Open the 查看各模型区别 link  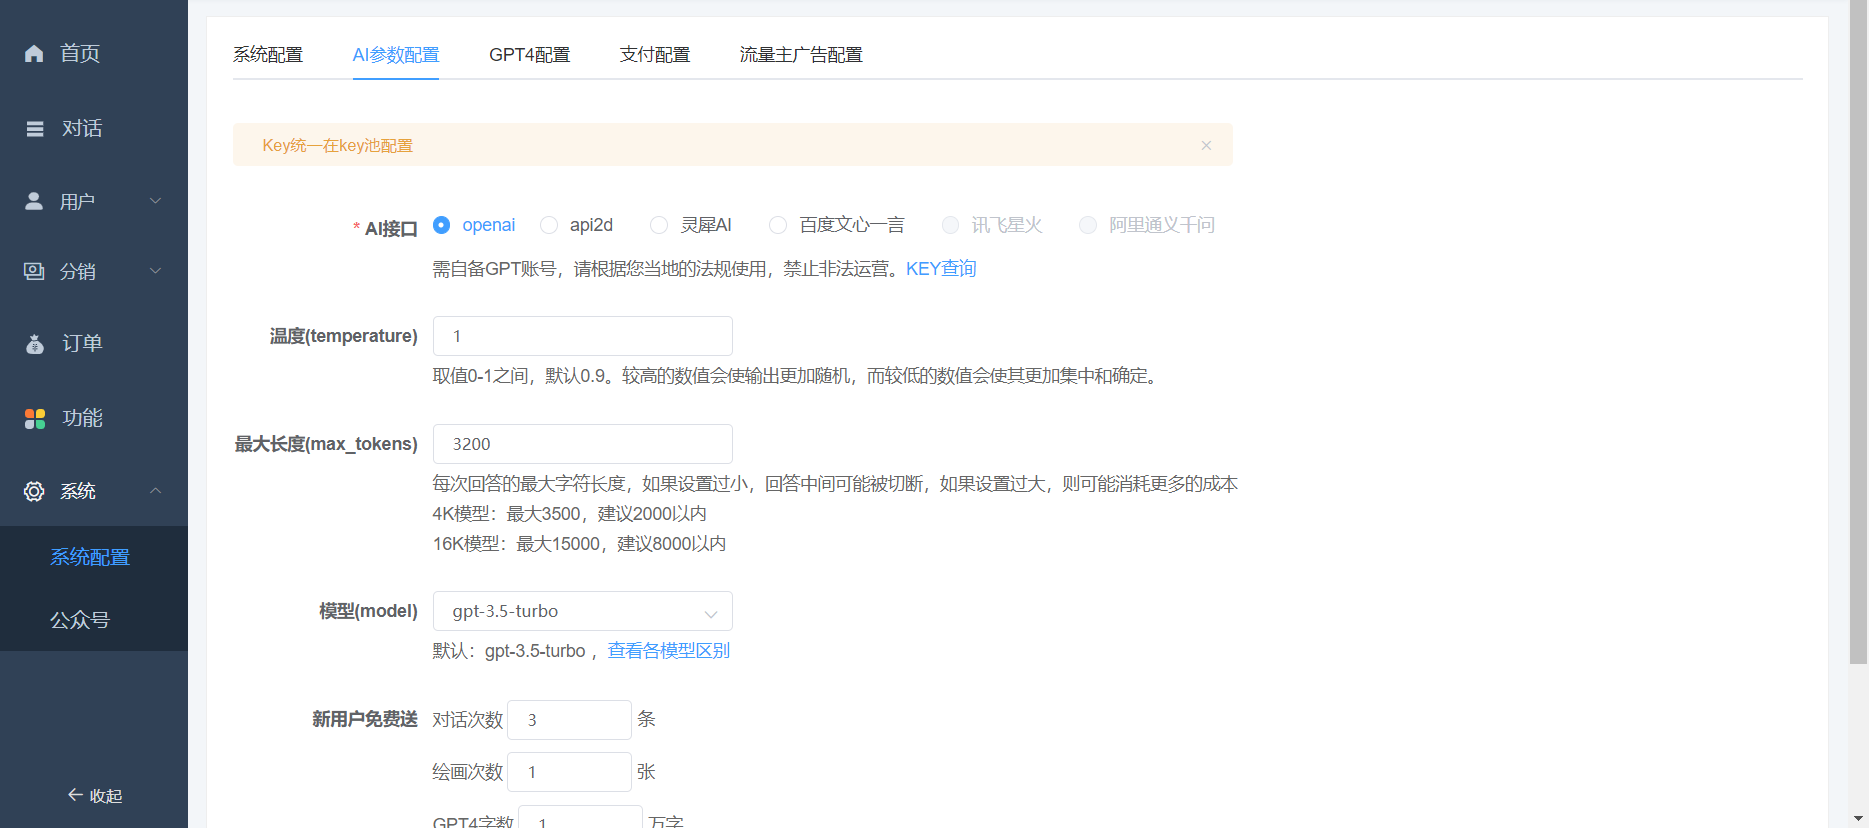click(x=669, y=651)
